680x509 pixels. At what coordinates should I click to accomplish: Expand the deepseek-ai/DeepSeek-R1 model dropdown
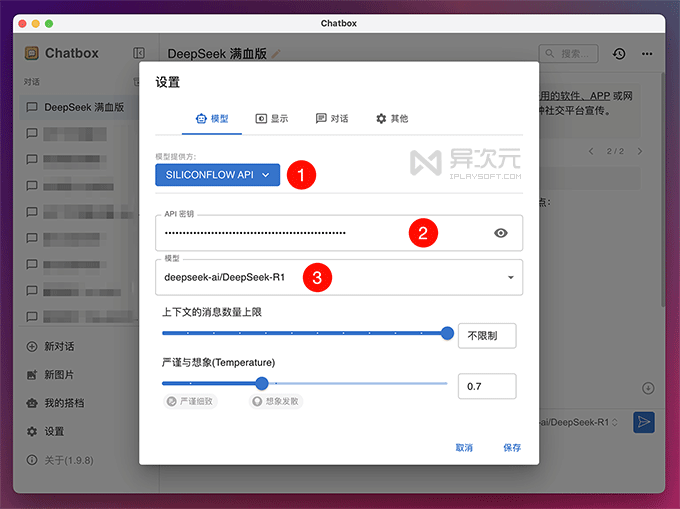coord(339,277)
